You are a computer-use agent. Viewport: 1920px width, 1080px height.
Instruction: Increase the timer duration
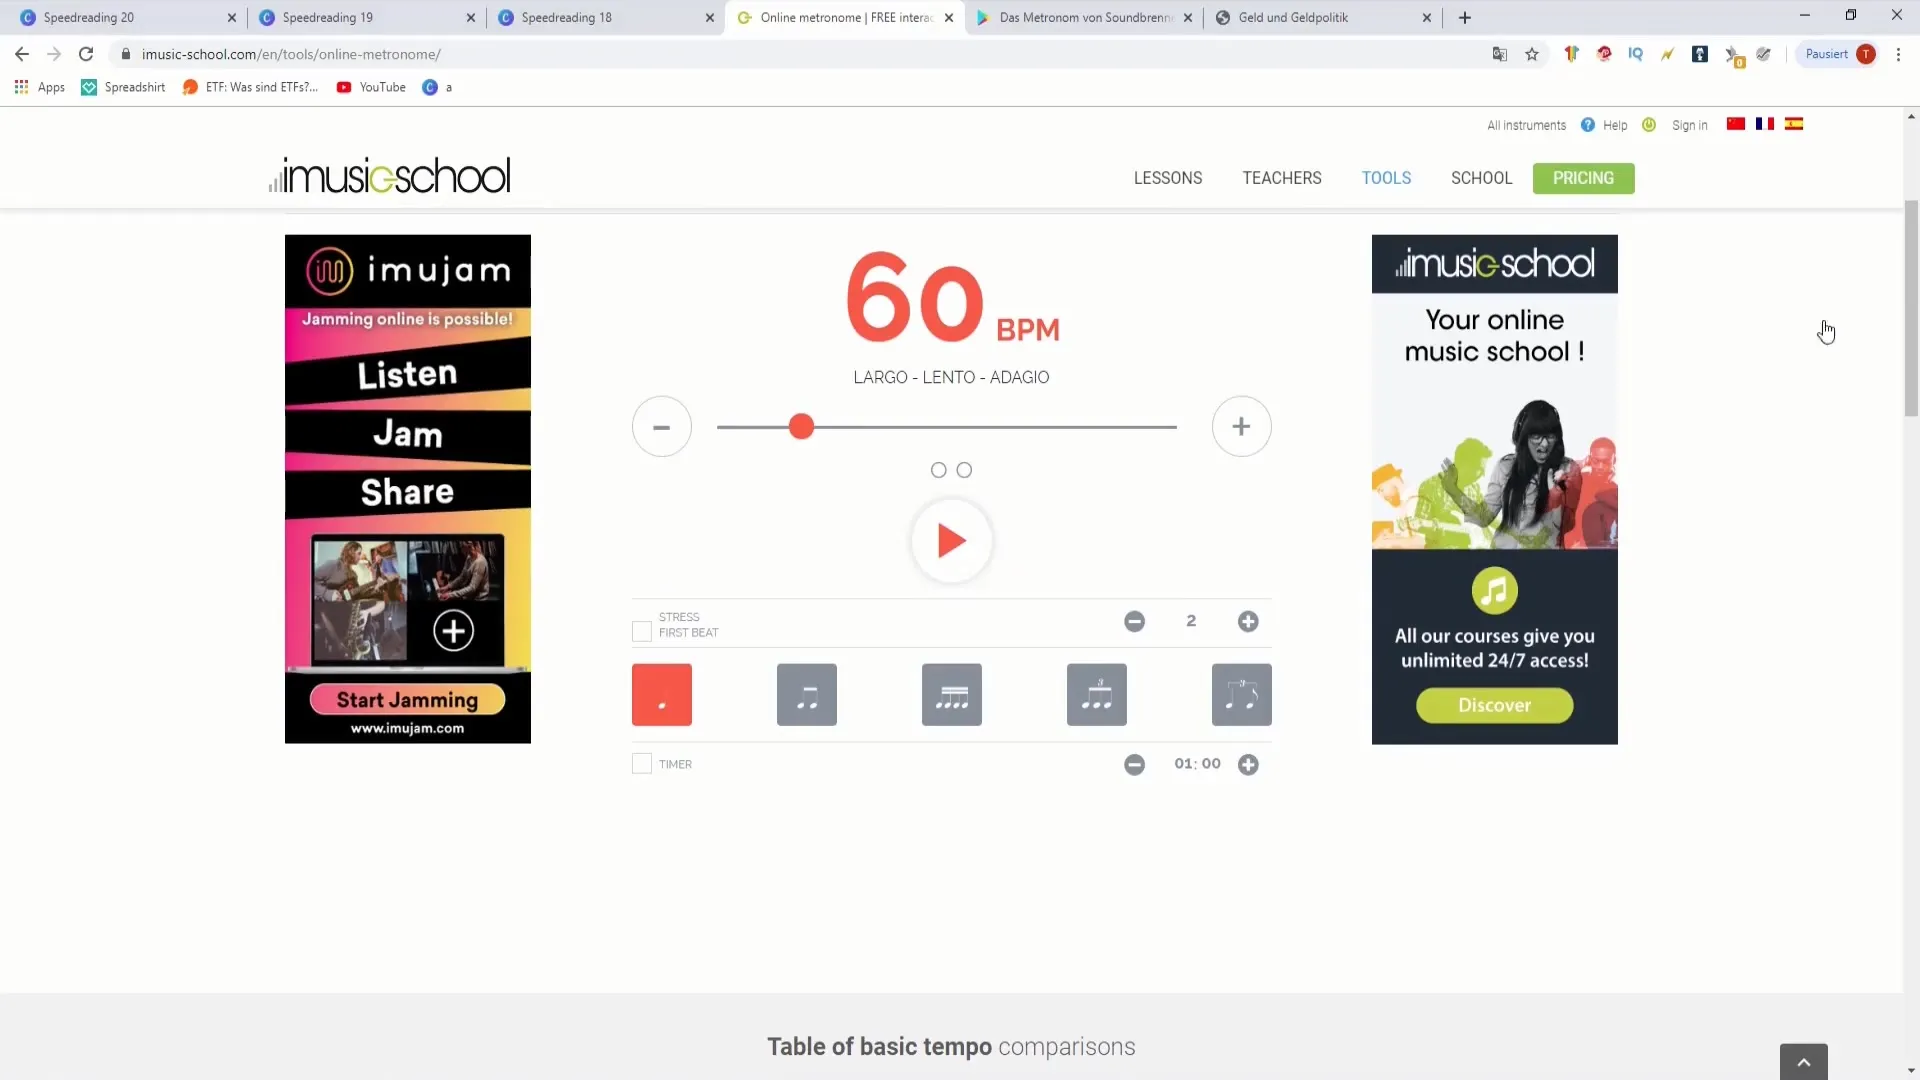tap(1249, 764)
